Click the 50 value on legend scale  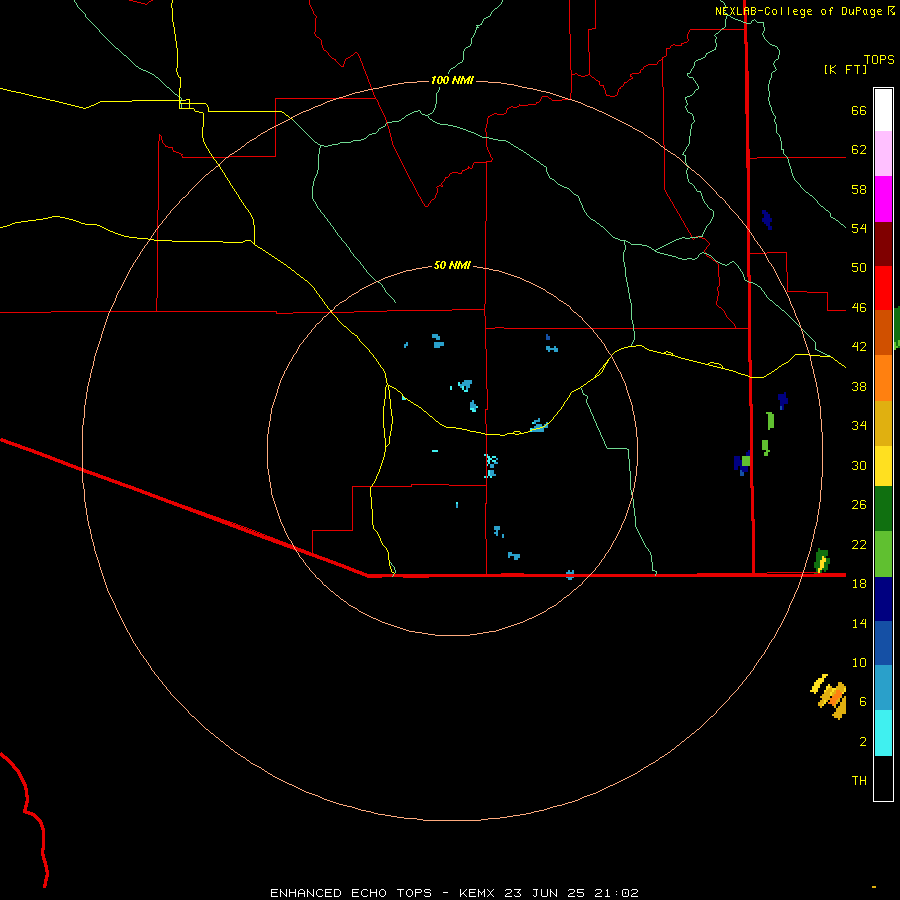click(859, 268)
